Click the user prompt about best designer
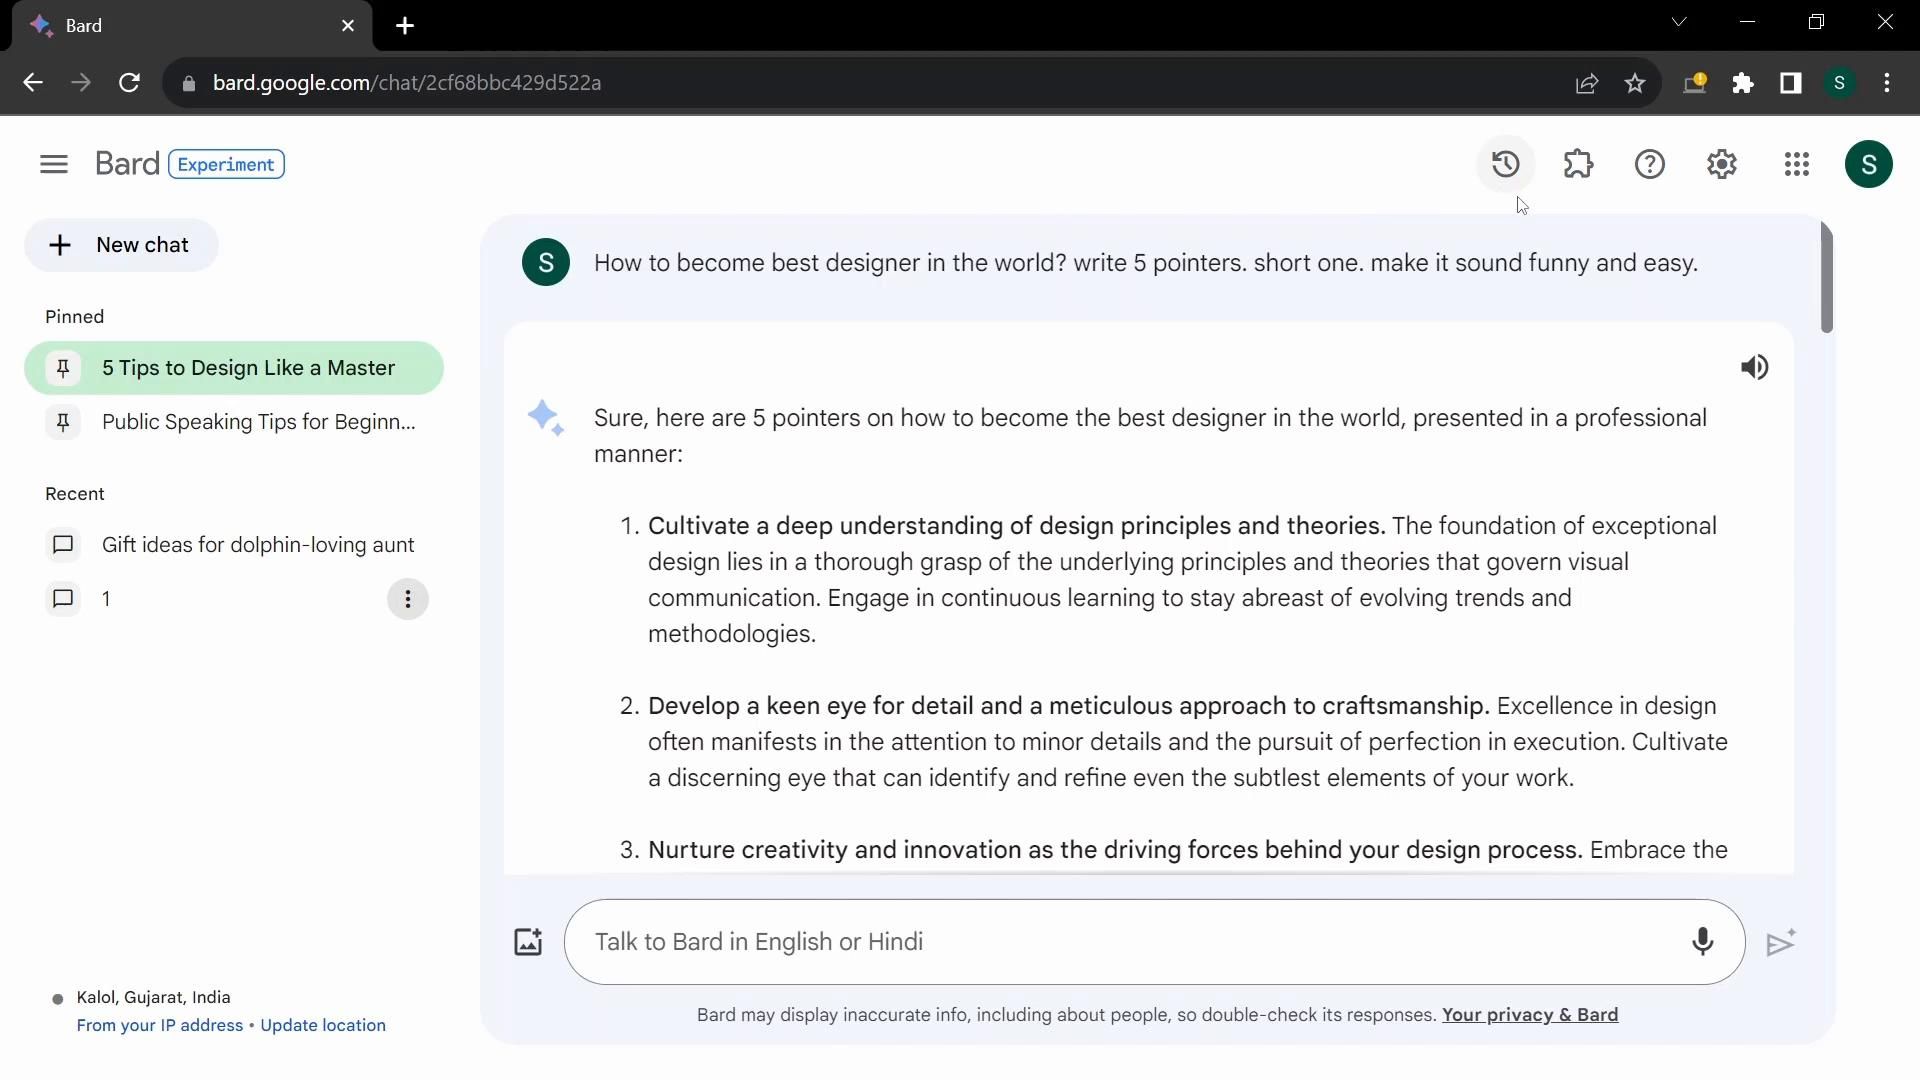This screenshot has height=1080, width=1920. pyautogui.click(x=1146, y=263)
